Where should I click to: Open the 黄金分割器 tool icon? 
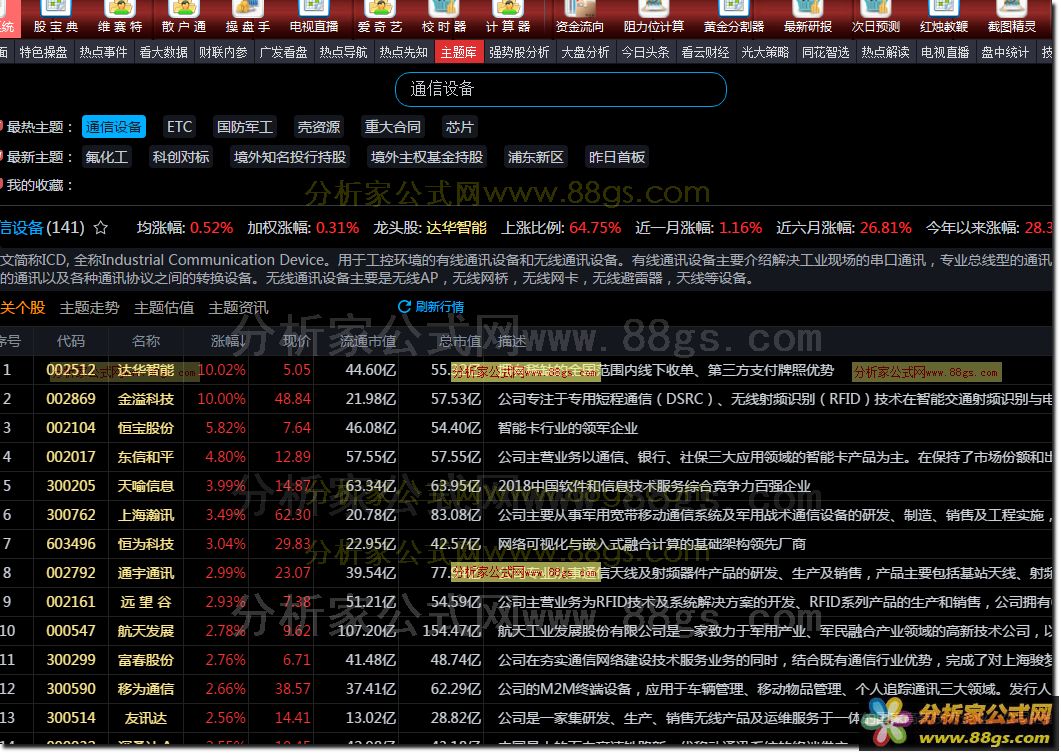click(733, 17)
